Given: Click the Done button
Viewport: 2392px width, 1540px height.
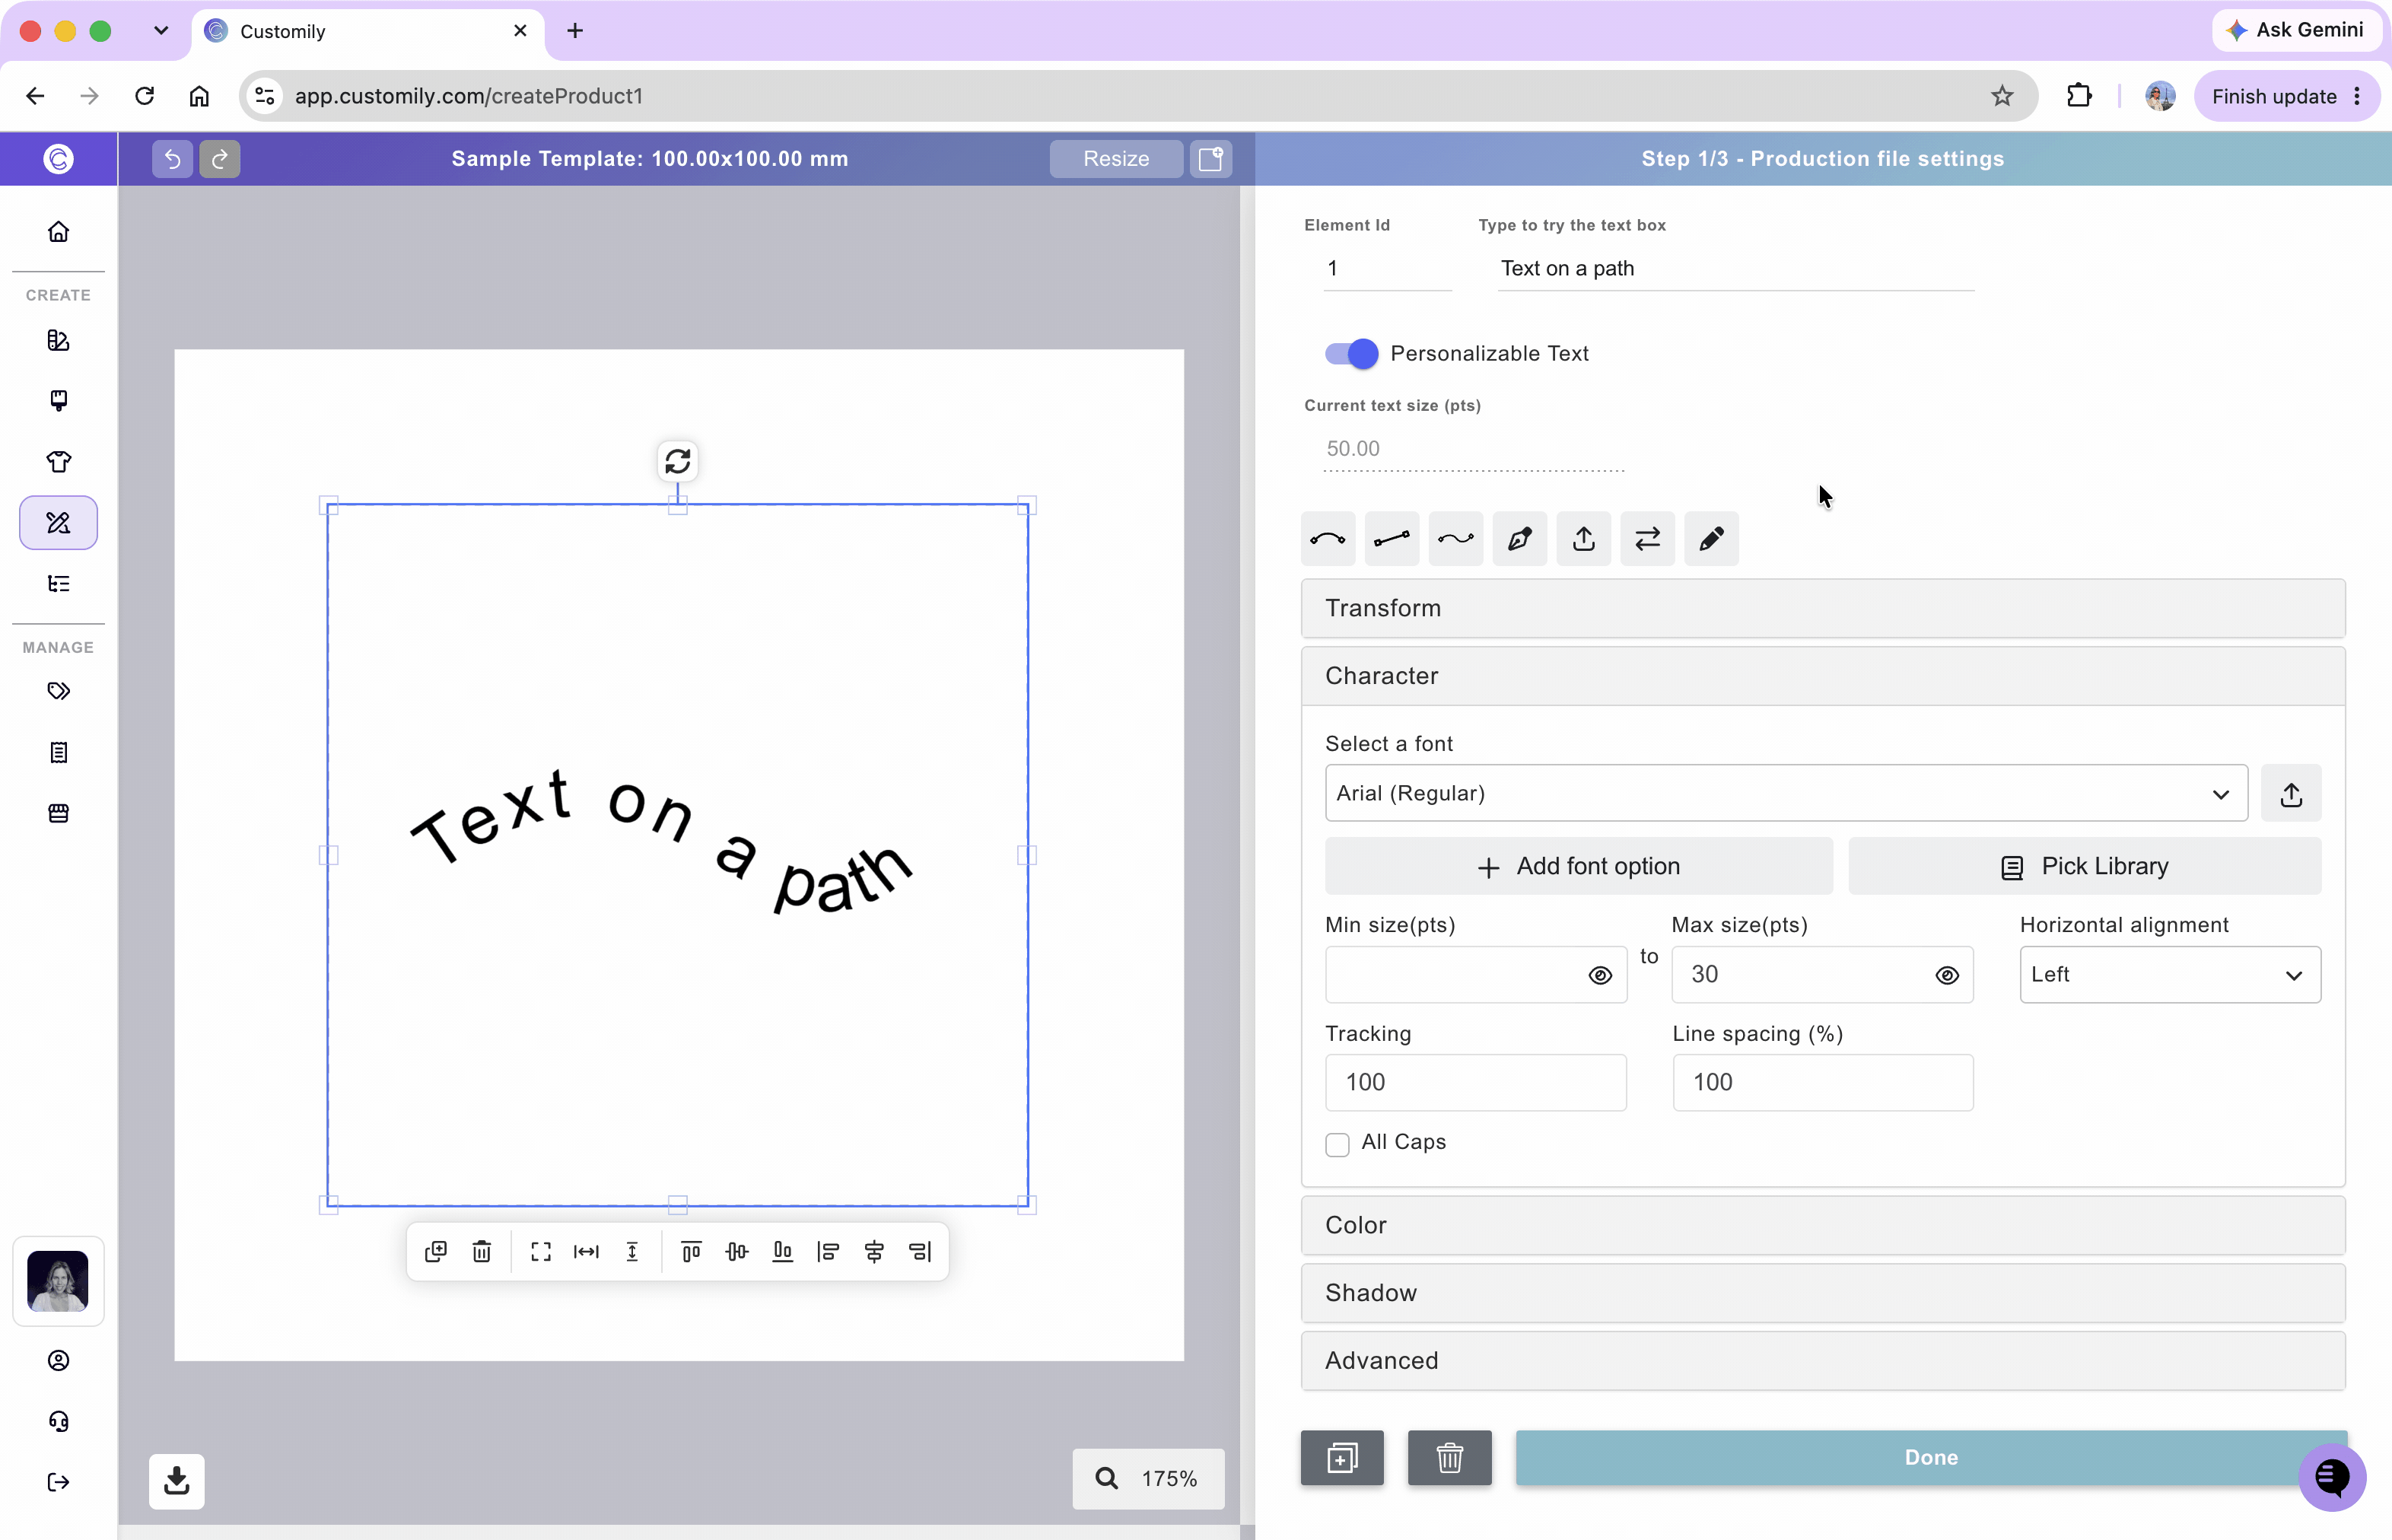Looking at the screenshot, I should (1931, 1458).
